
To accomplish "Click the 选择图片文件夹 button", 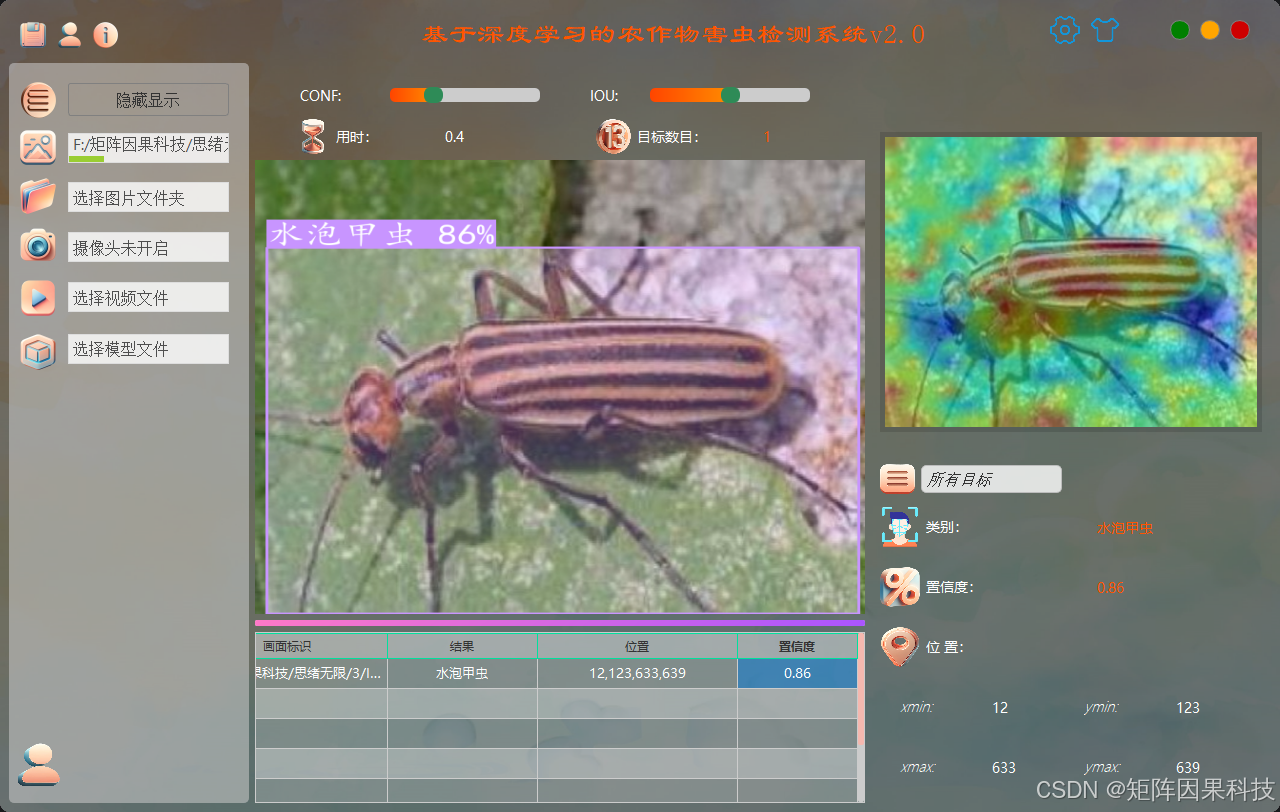I will 148,196.
